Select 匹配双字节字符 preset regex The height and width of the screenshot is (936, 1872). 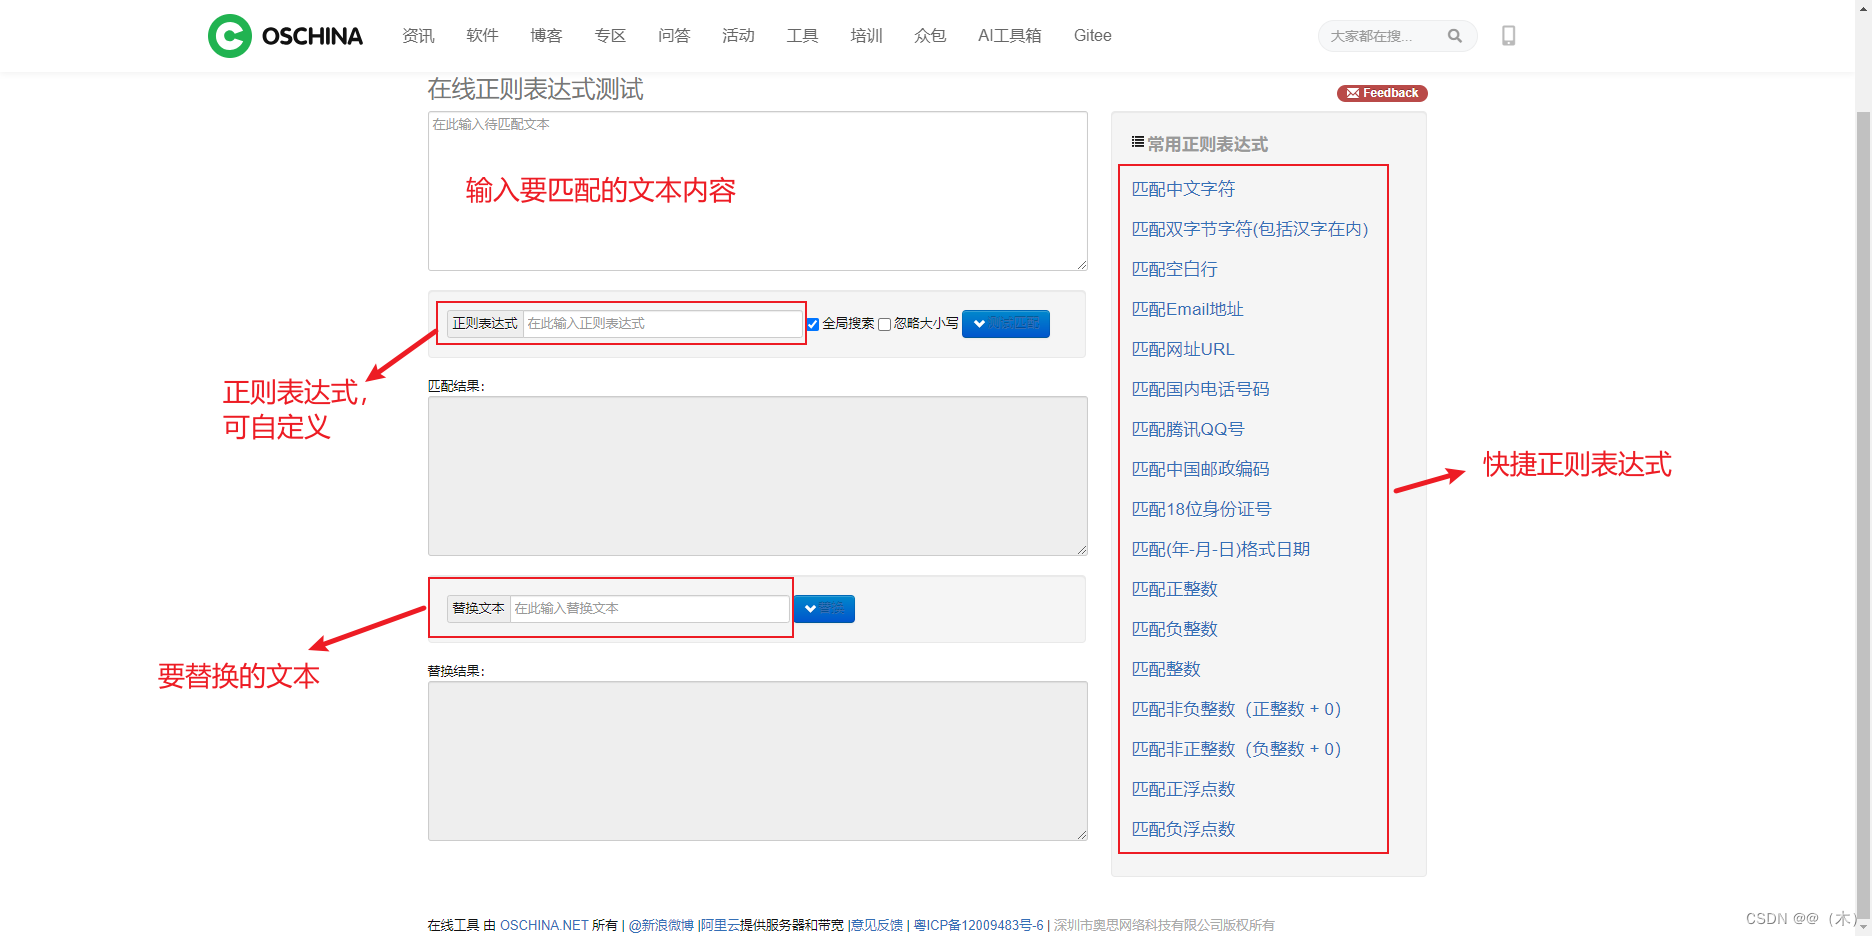point(1250,229)
